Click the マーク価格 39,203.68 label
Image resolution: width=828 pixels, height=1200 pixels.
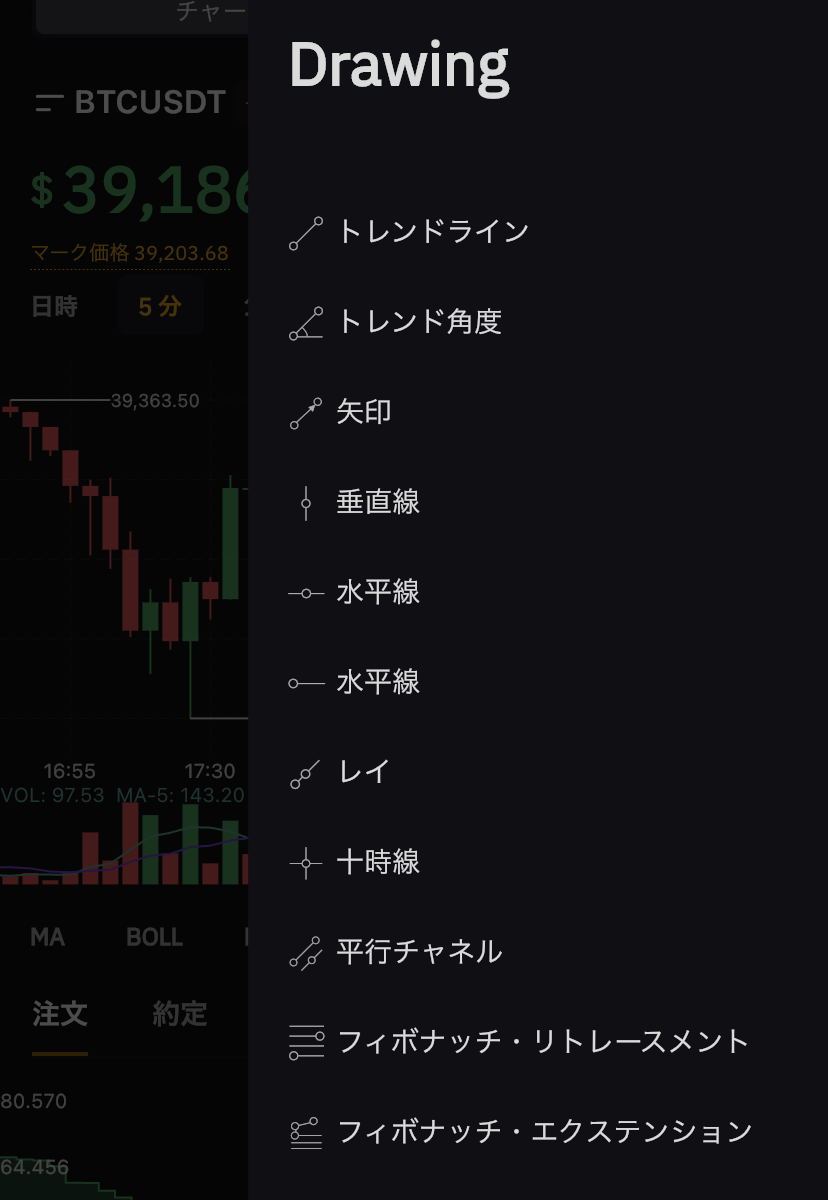130,253
